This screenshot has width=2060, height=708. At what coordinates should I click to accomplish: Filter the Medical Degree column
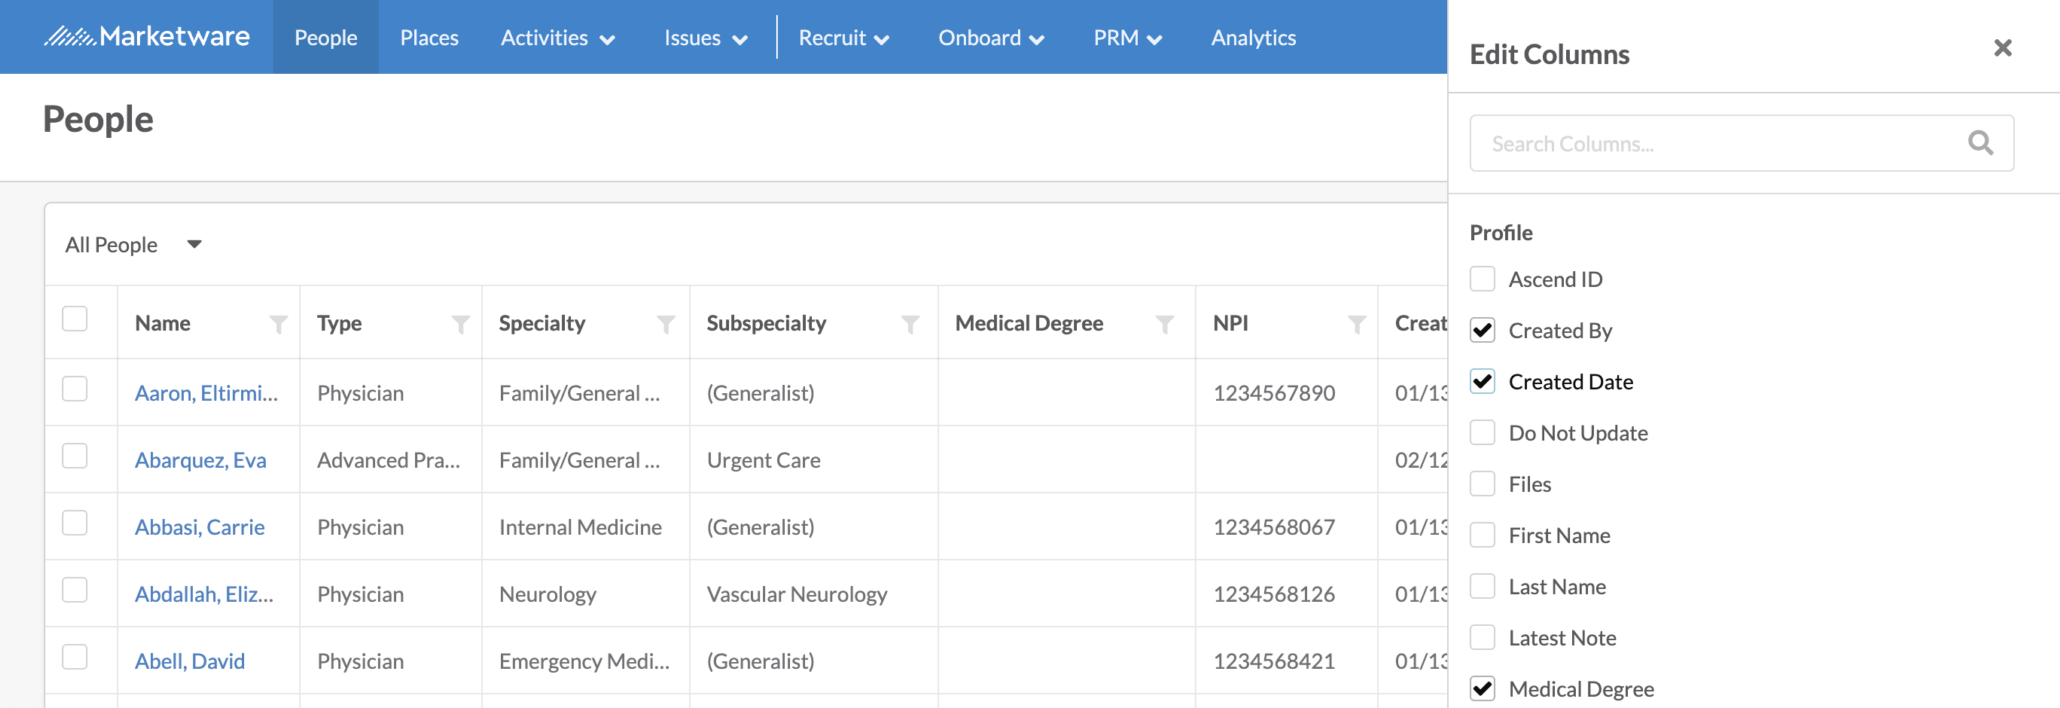pos(1165,324)
